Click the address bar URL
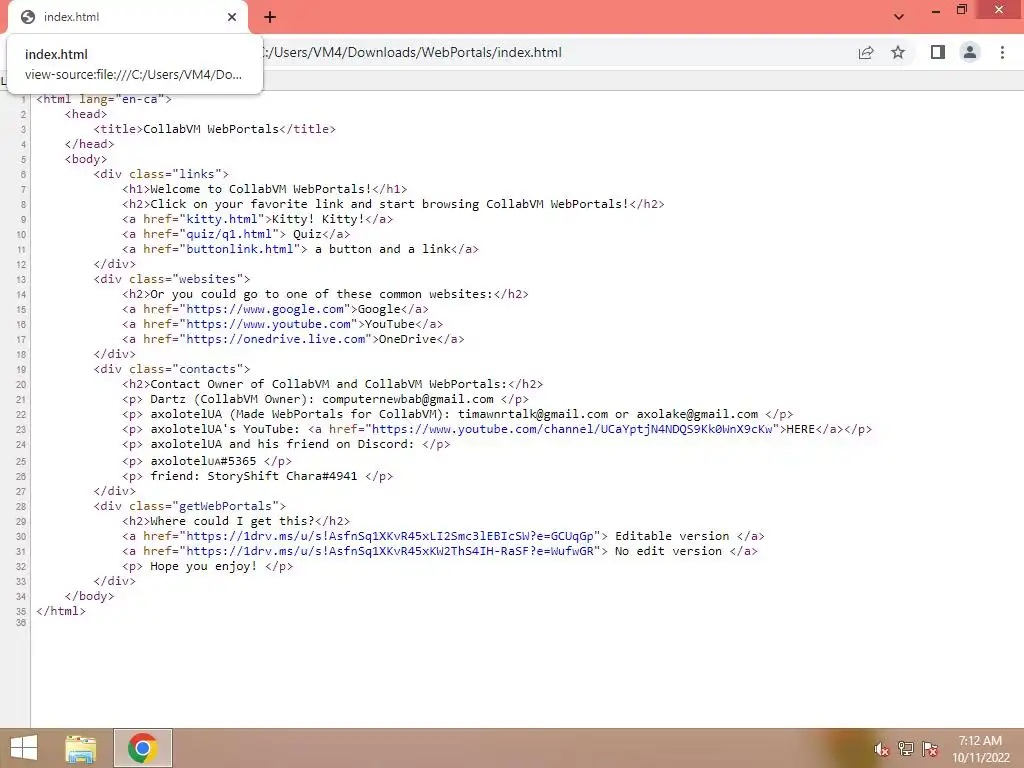The image size is (1024, 768). click(411, 52)
